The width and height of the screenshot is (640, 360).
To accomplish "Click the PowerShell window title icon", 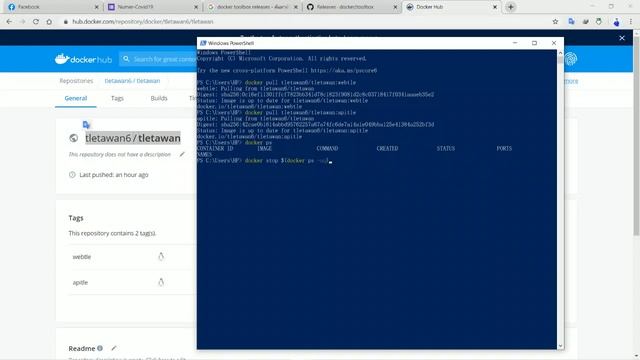I will pos(203,43).
